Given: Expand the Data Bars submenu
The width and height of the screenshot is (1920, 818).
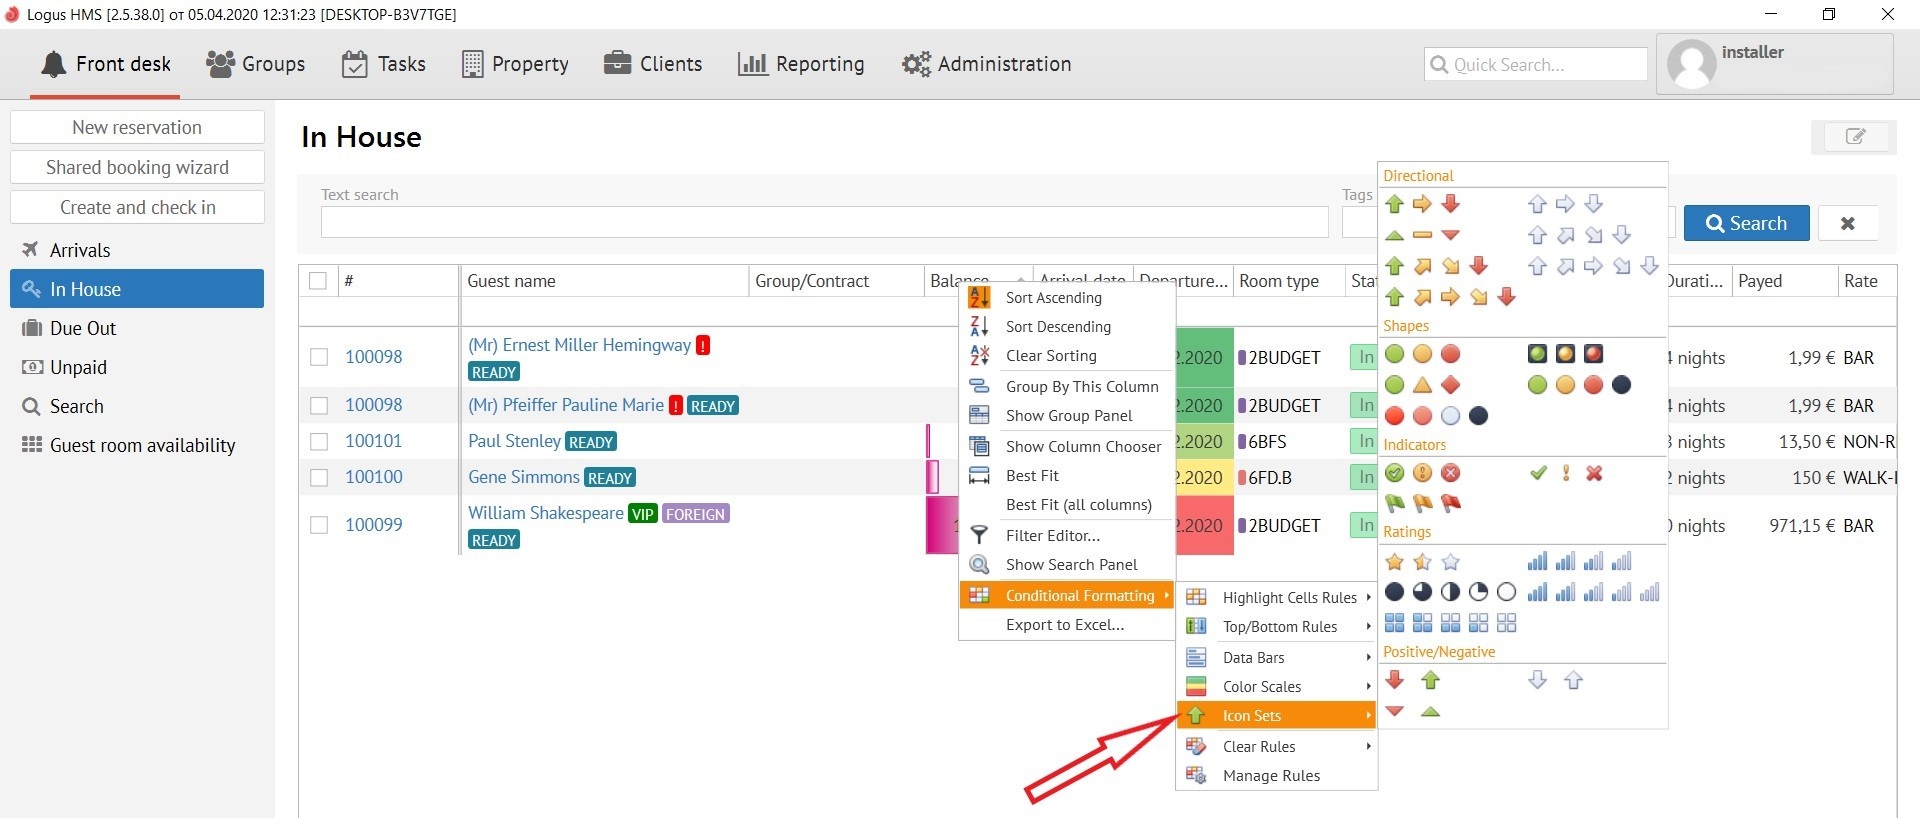Looking at the screenshot, I should click(1253, 658).
